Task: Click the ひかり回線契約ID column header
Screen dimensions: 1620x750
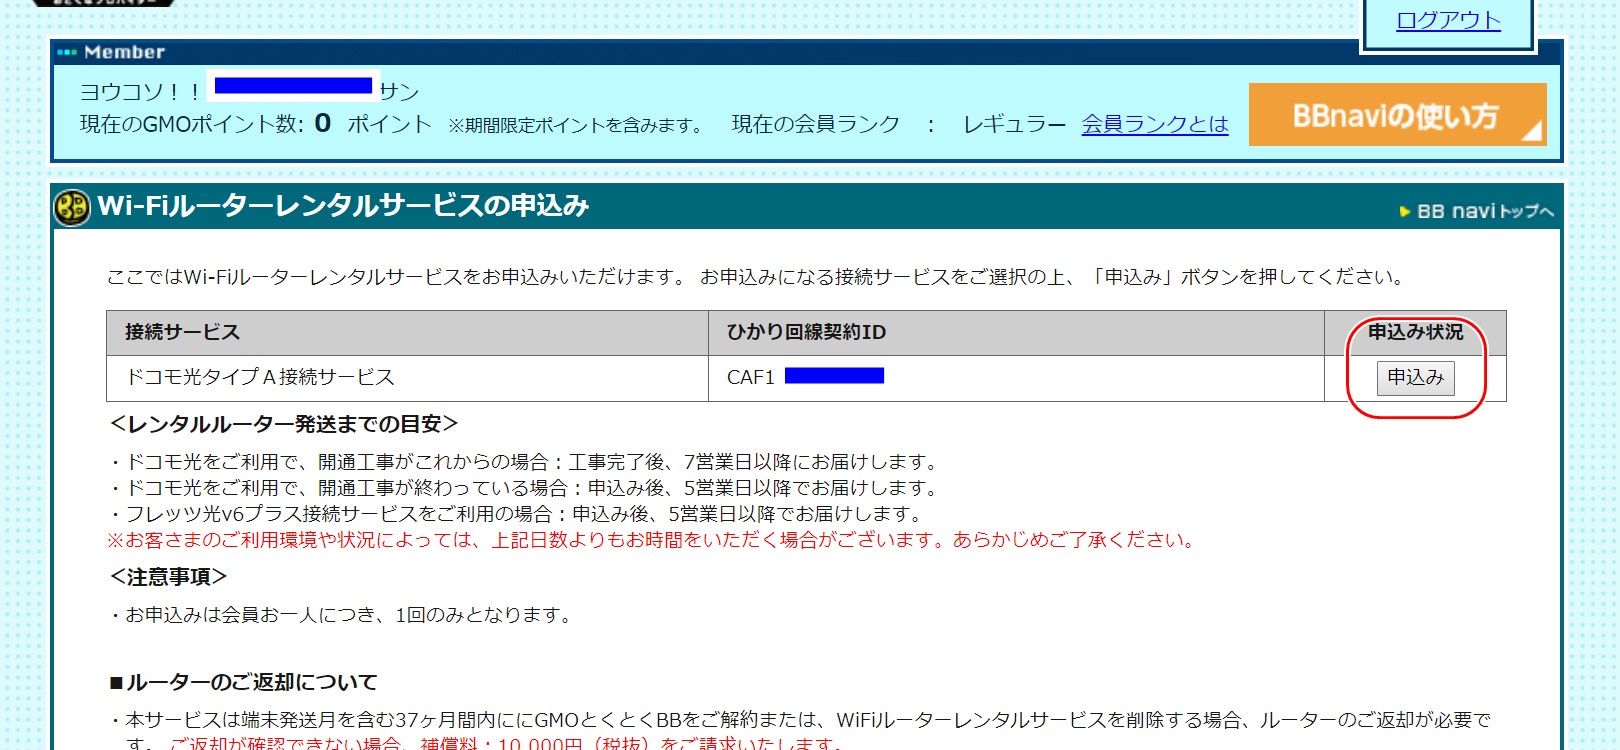Action: click(x=1016, y=333)
